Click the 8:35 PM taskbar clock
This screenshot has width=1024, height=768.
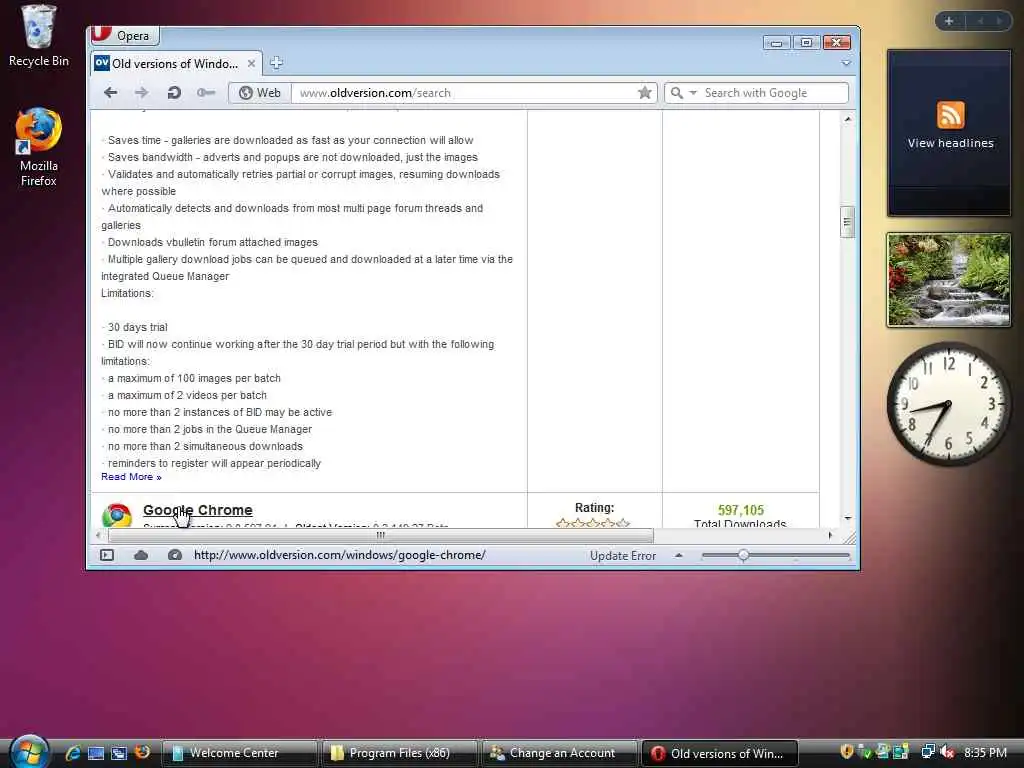click(985, 752)
